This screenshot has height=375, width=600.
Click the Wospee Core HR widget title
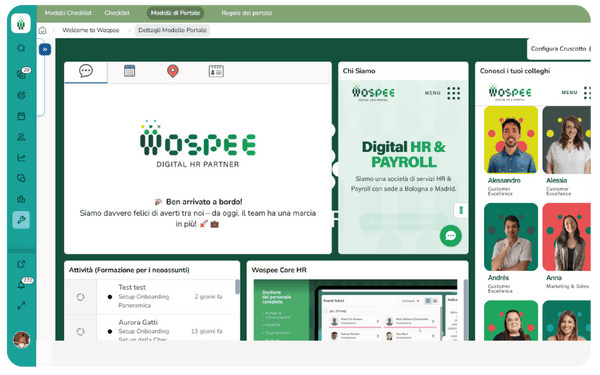click(279, 270)
